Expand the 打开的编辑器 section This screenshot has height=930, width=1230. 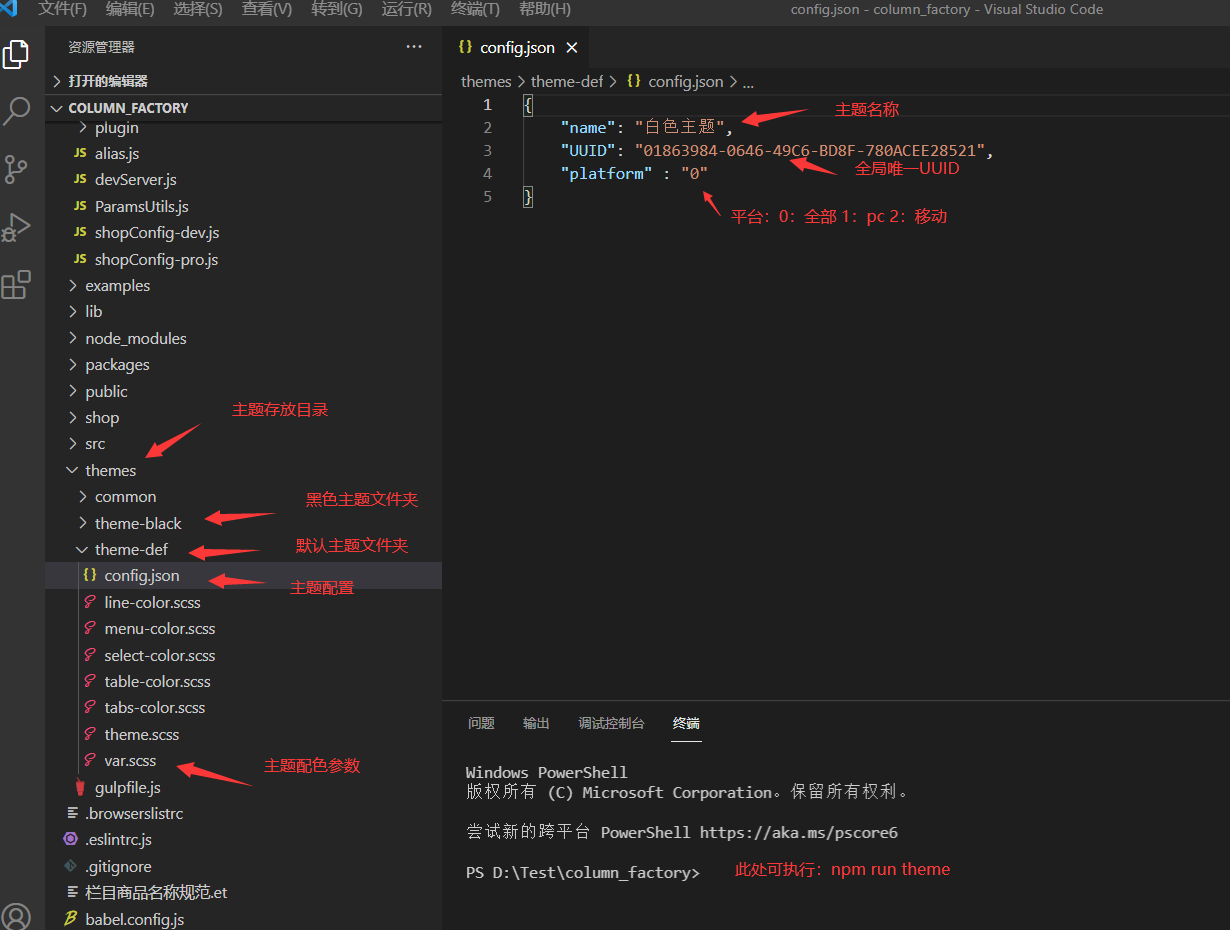coord(107,81)
